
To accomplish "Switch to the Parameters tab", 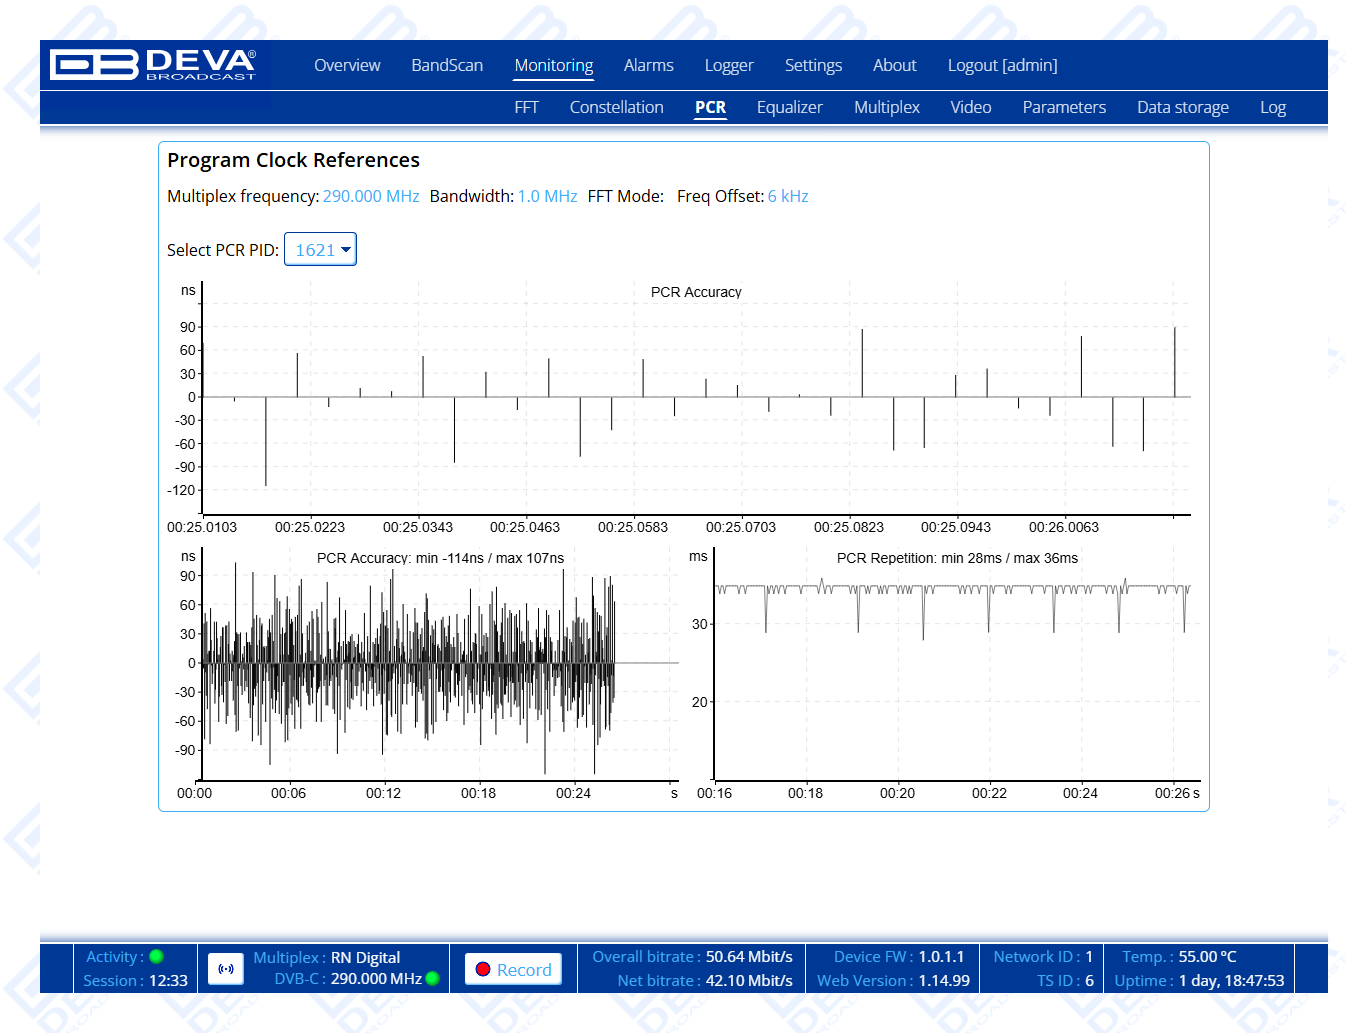I will (x=1064, y=108).
